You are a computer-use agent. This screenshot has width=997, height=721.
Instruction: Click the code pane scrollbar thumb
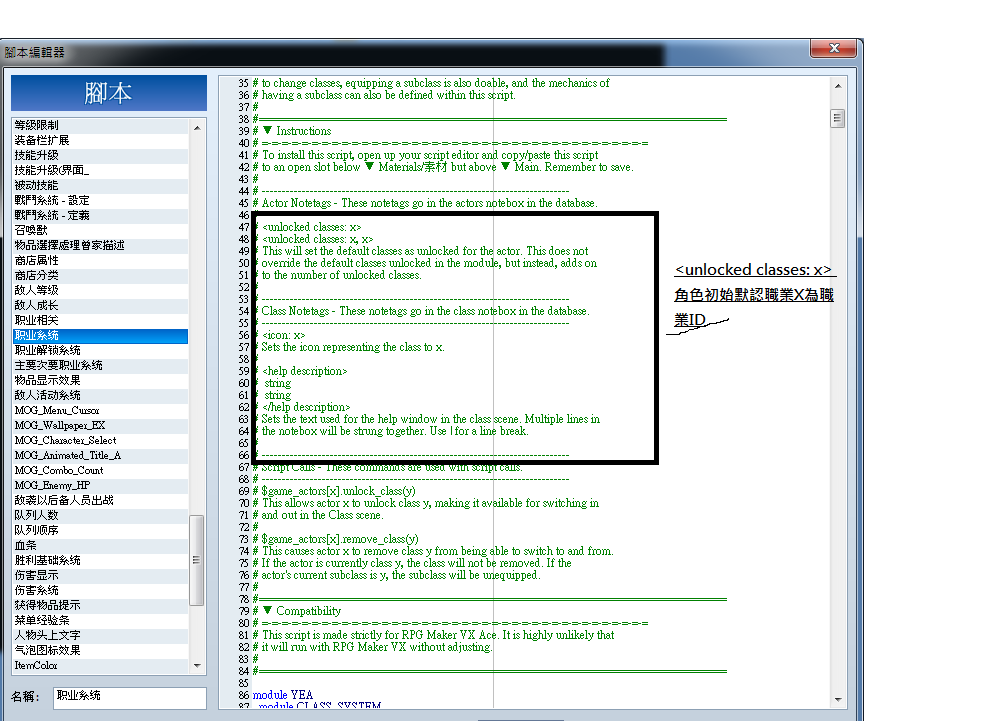click(x=837, y=118)
